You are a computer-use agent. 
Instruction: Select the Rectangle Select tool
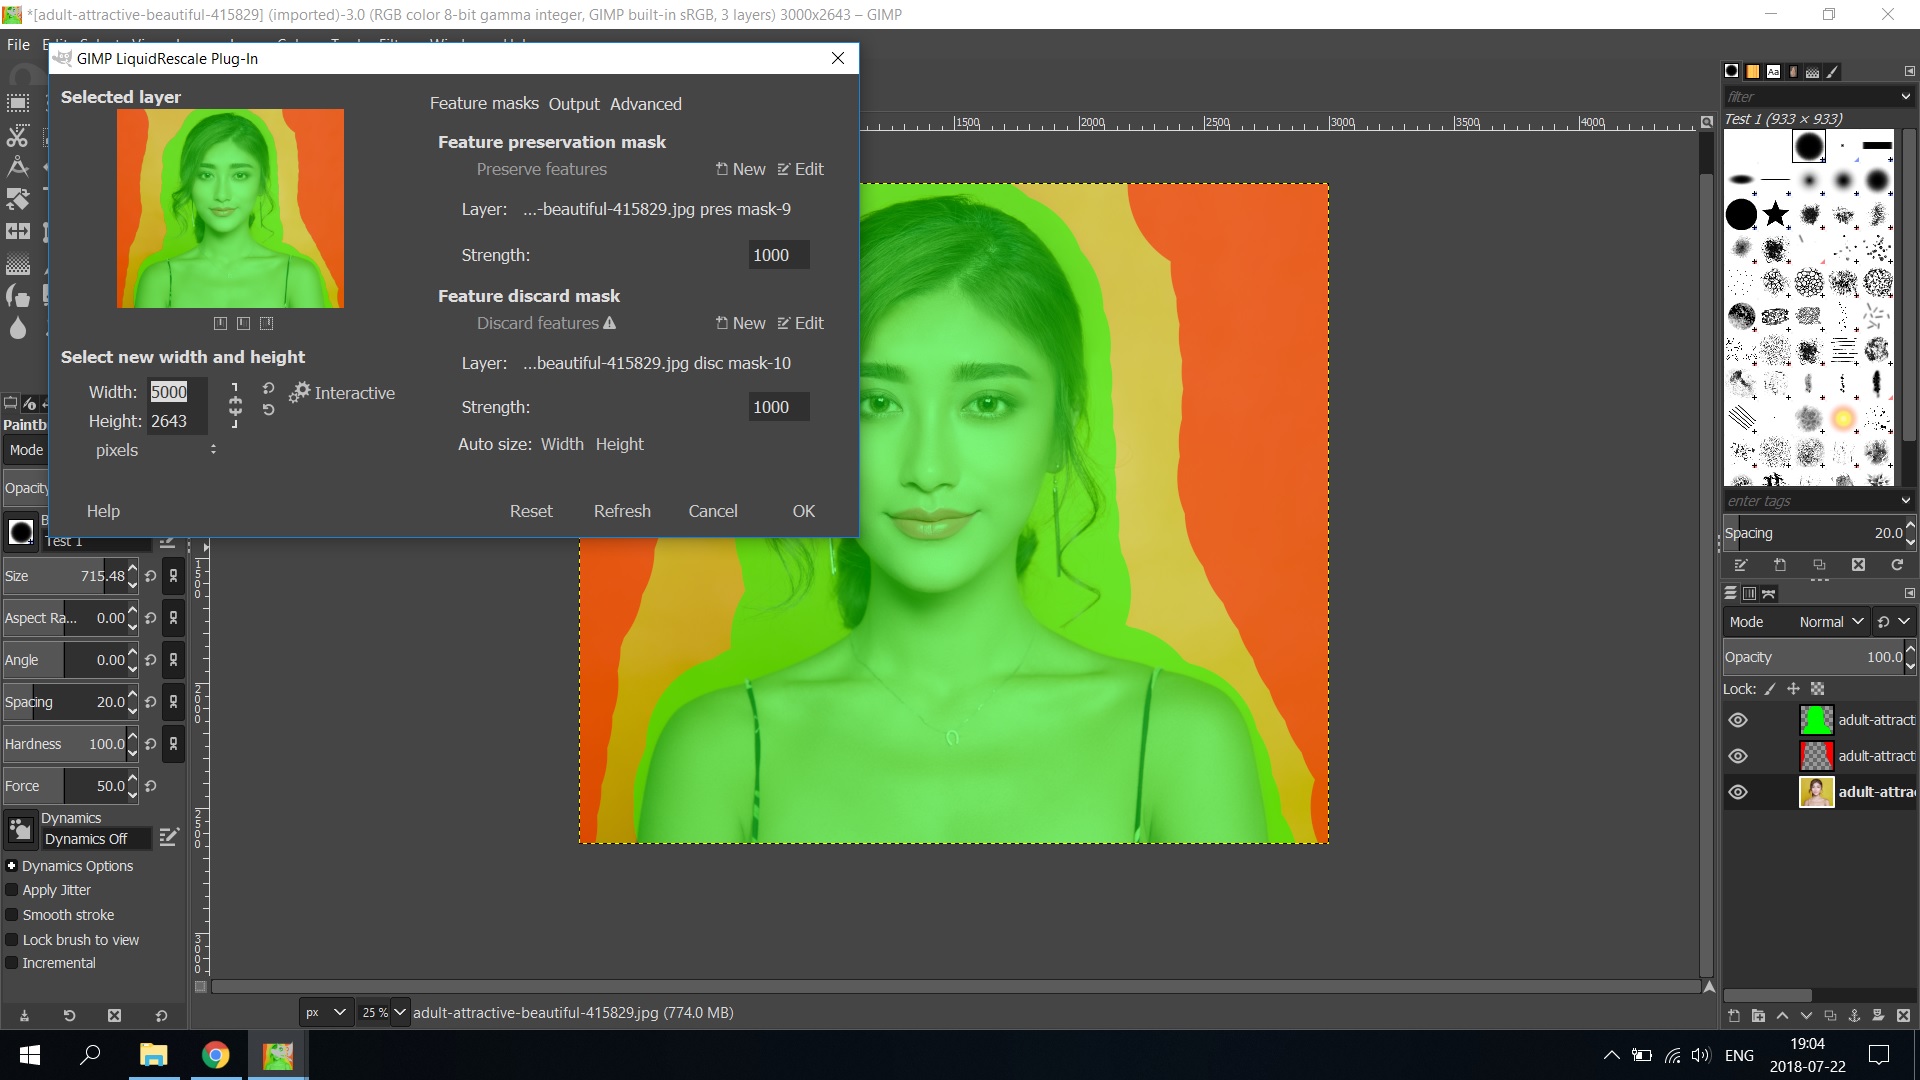(18, 103)
